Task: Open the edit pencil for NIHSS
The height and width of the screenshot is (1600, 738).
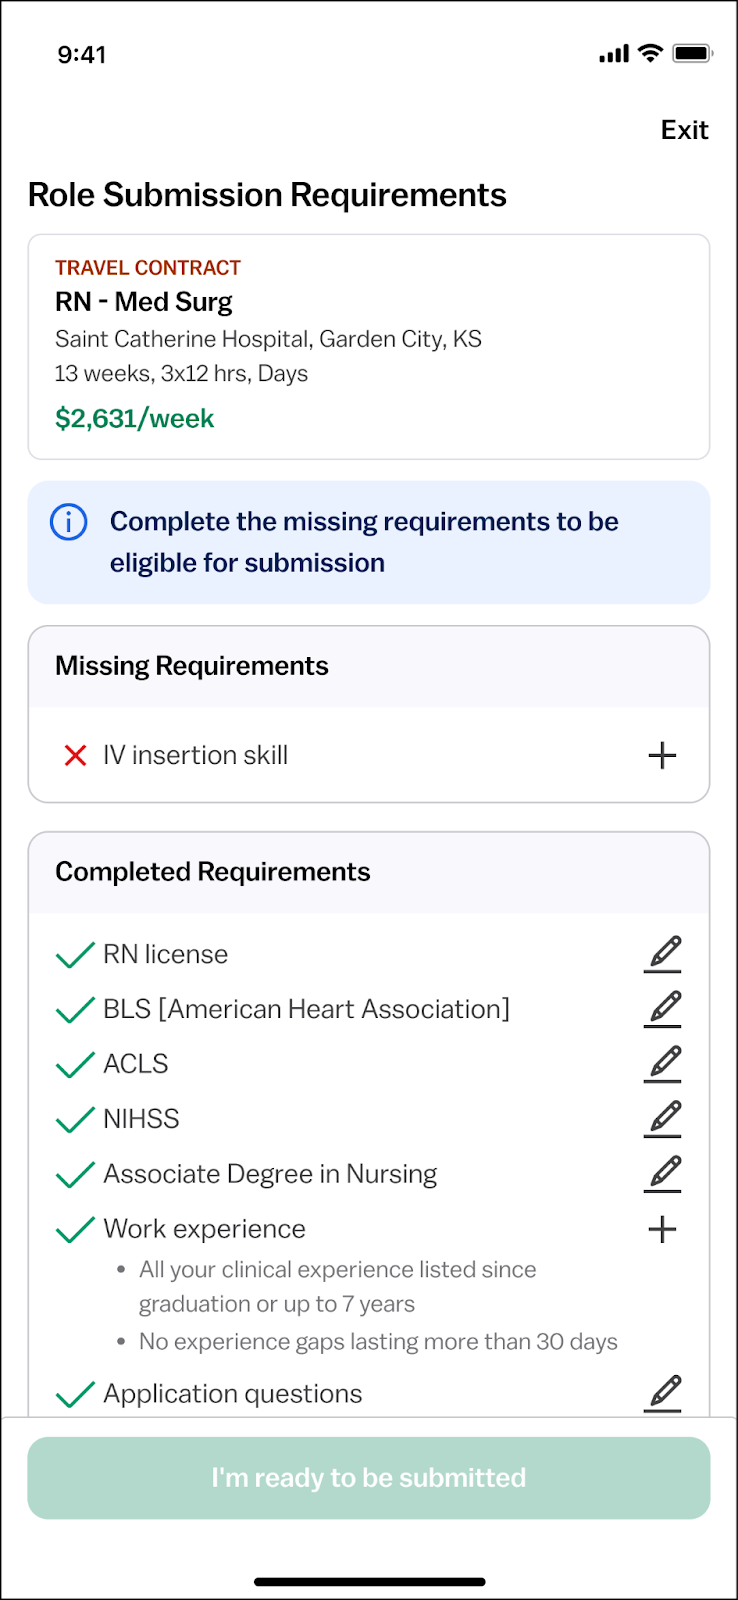Action: [663, 1119]
